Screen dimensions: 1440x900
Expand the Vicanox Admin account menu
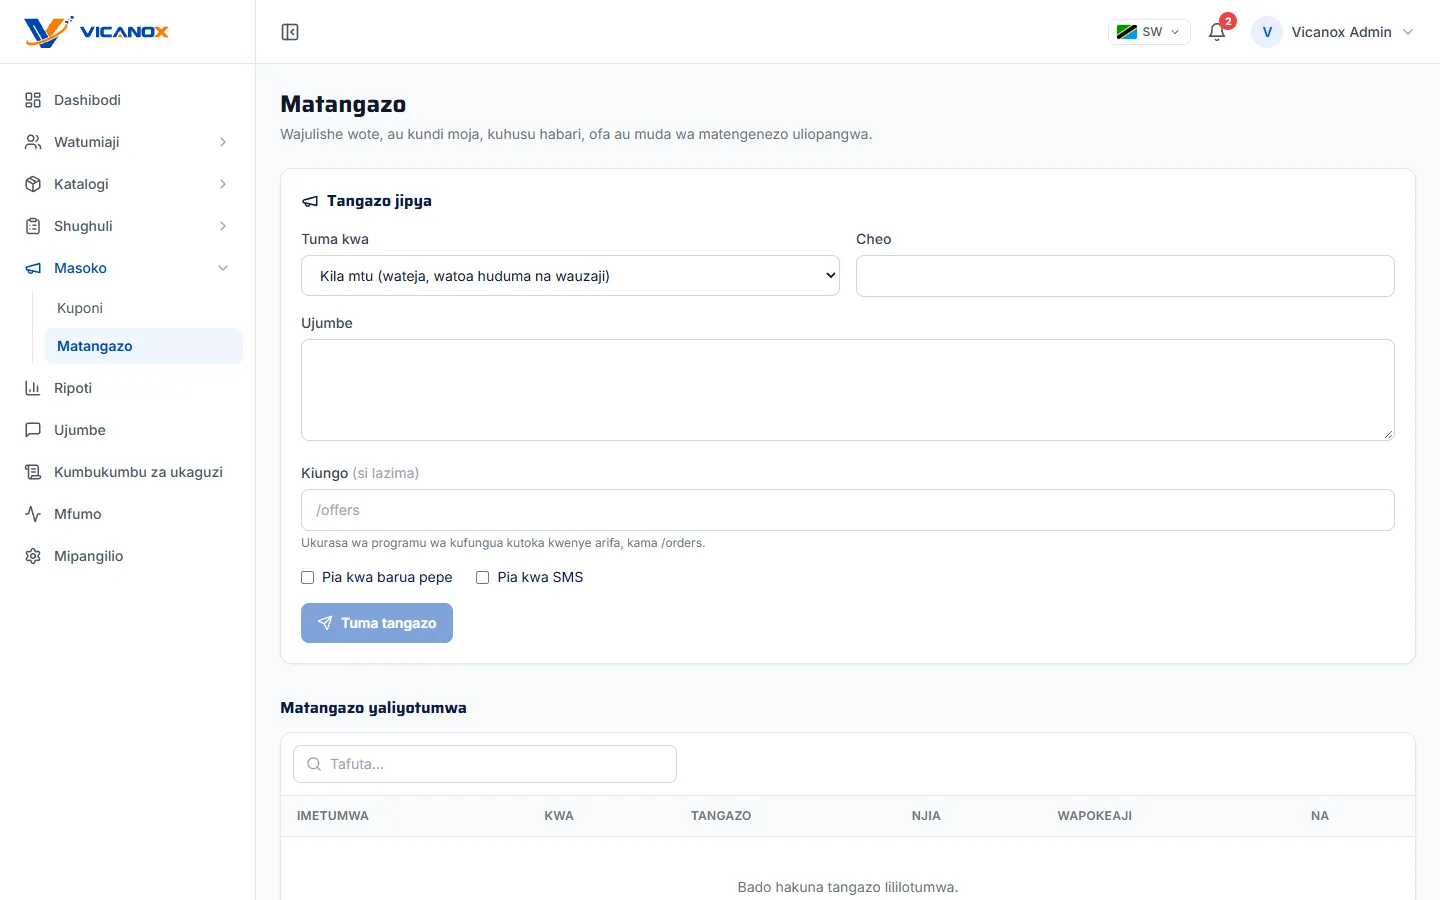click(x=1333, y=32)
